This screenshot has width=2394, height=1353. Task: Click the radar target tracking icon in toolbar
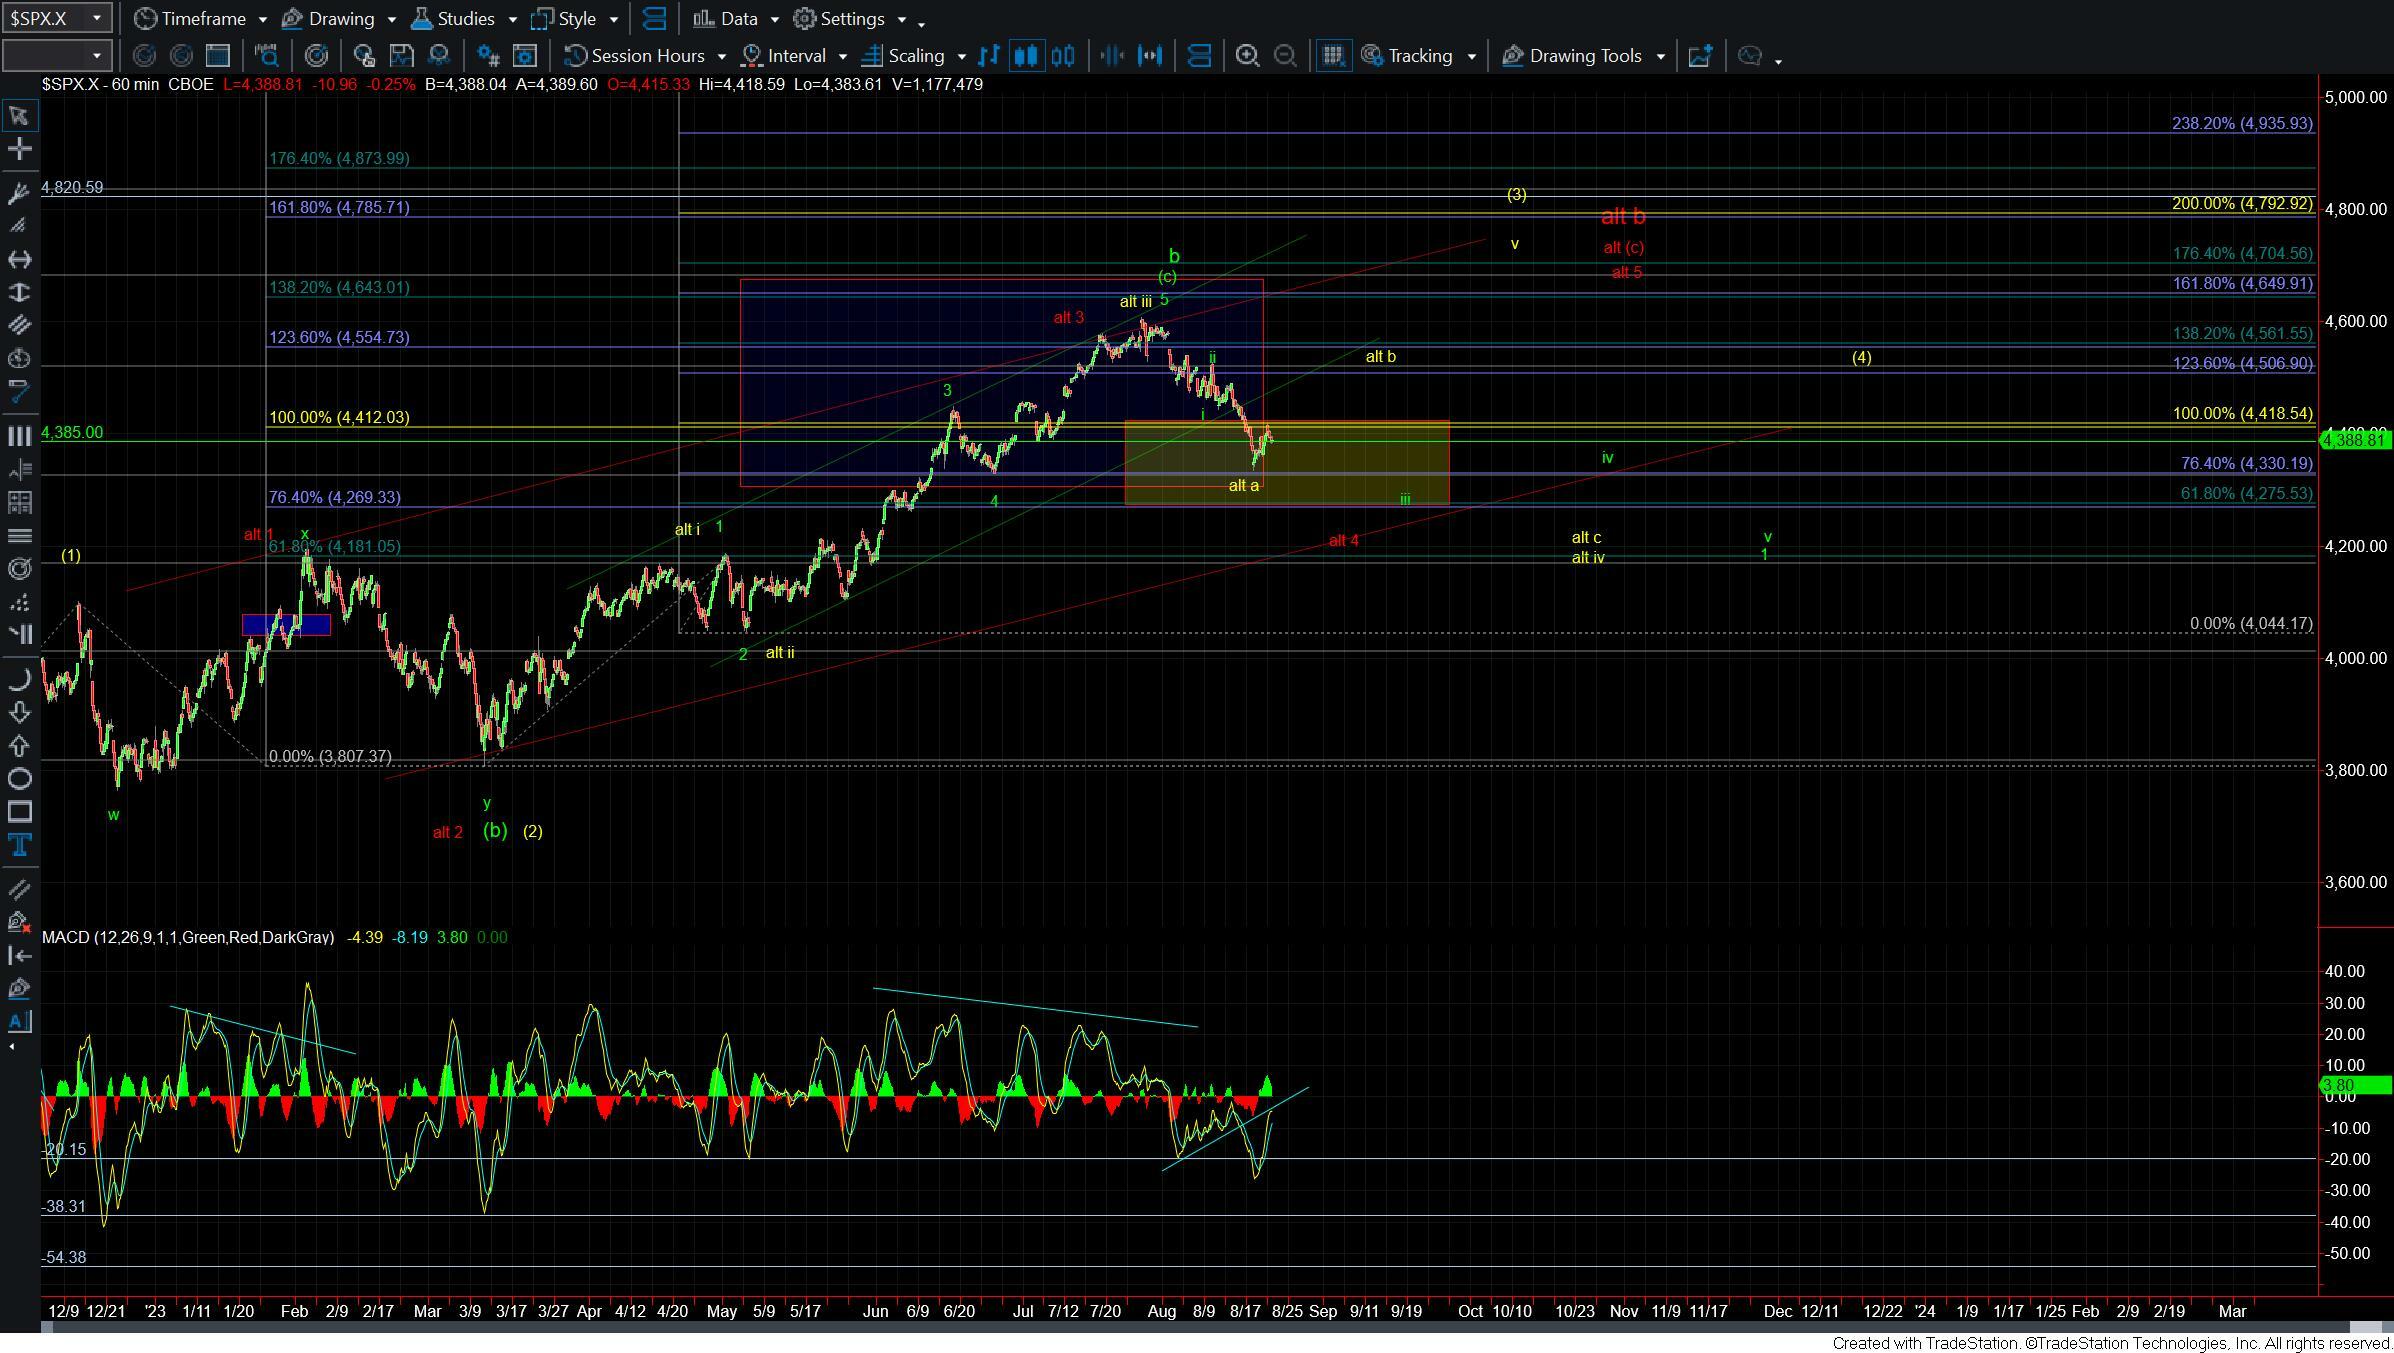[x=316, y=56]
